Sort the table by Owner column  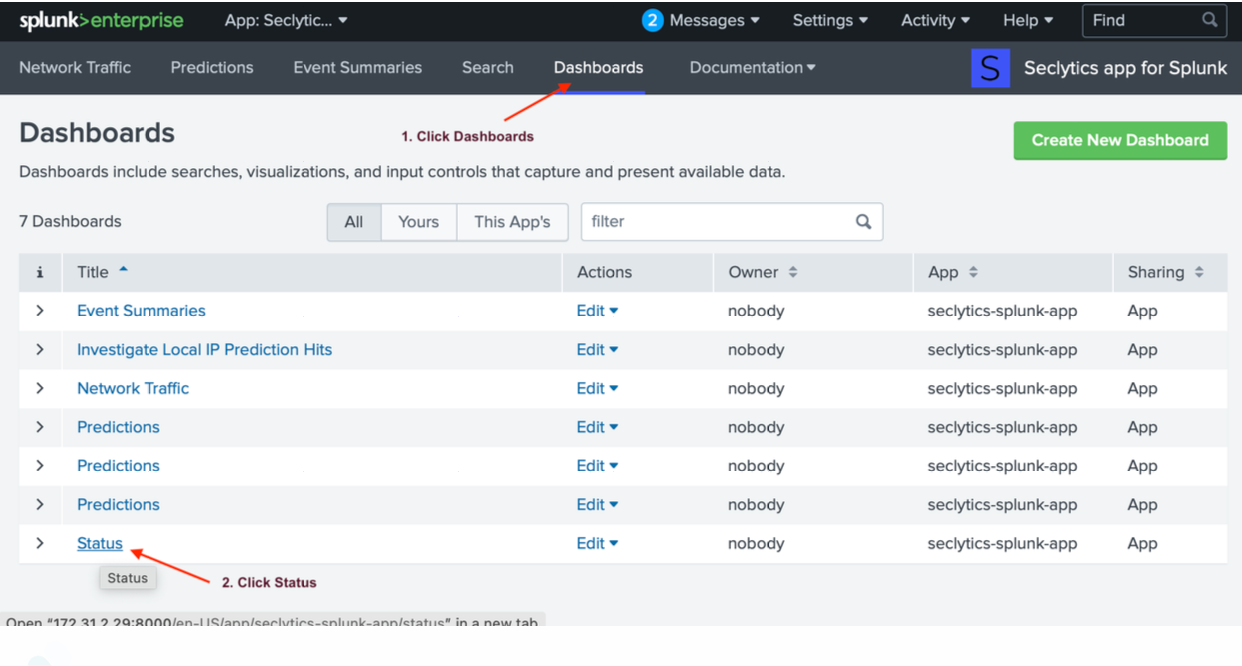coord(763,272)
